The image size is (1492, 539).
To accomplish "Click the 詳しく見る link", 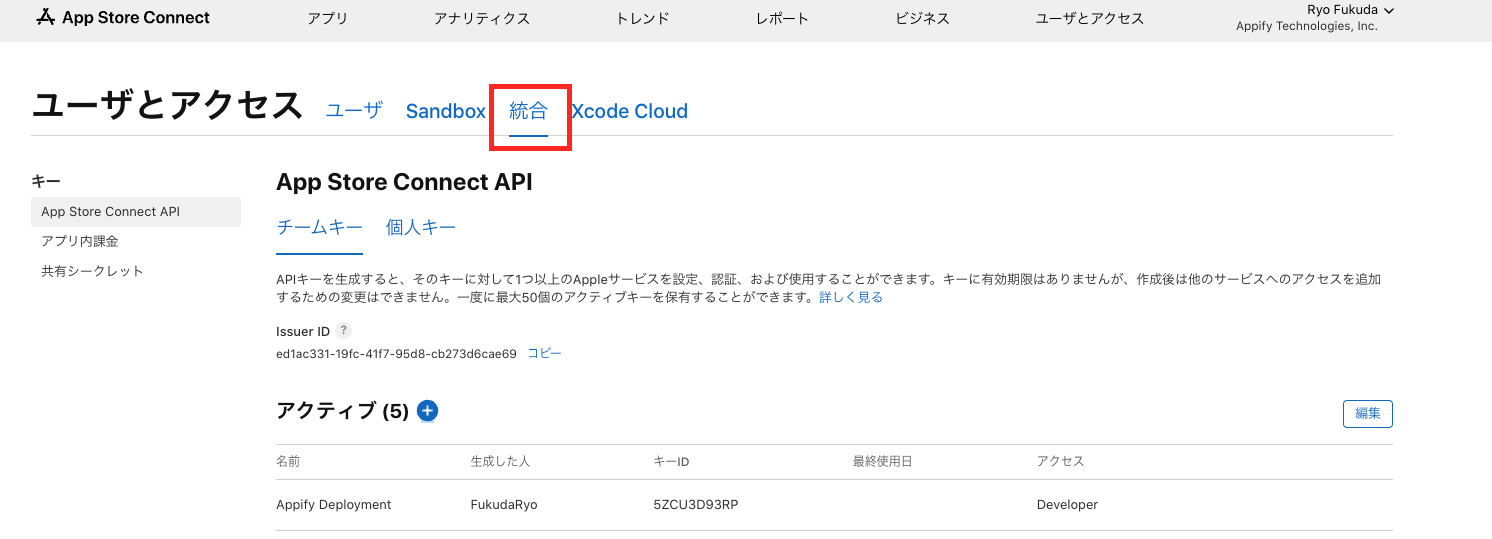I will coord(851,297).
